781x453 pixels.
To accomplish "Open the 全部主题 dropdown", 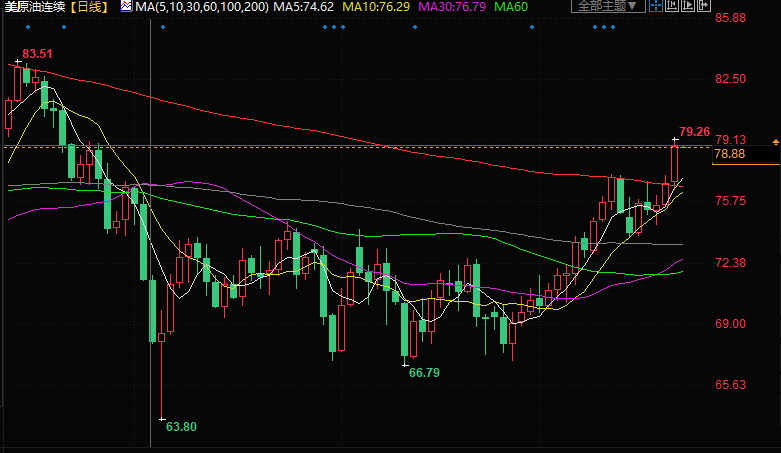I will click(x=609, y=7).
